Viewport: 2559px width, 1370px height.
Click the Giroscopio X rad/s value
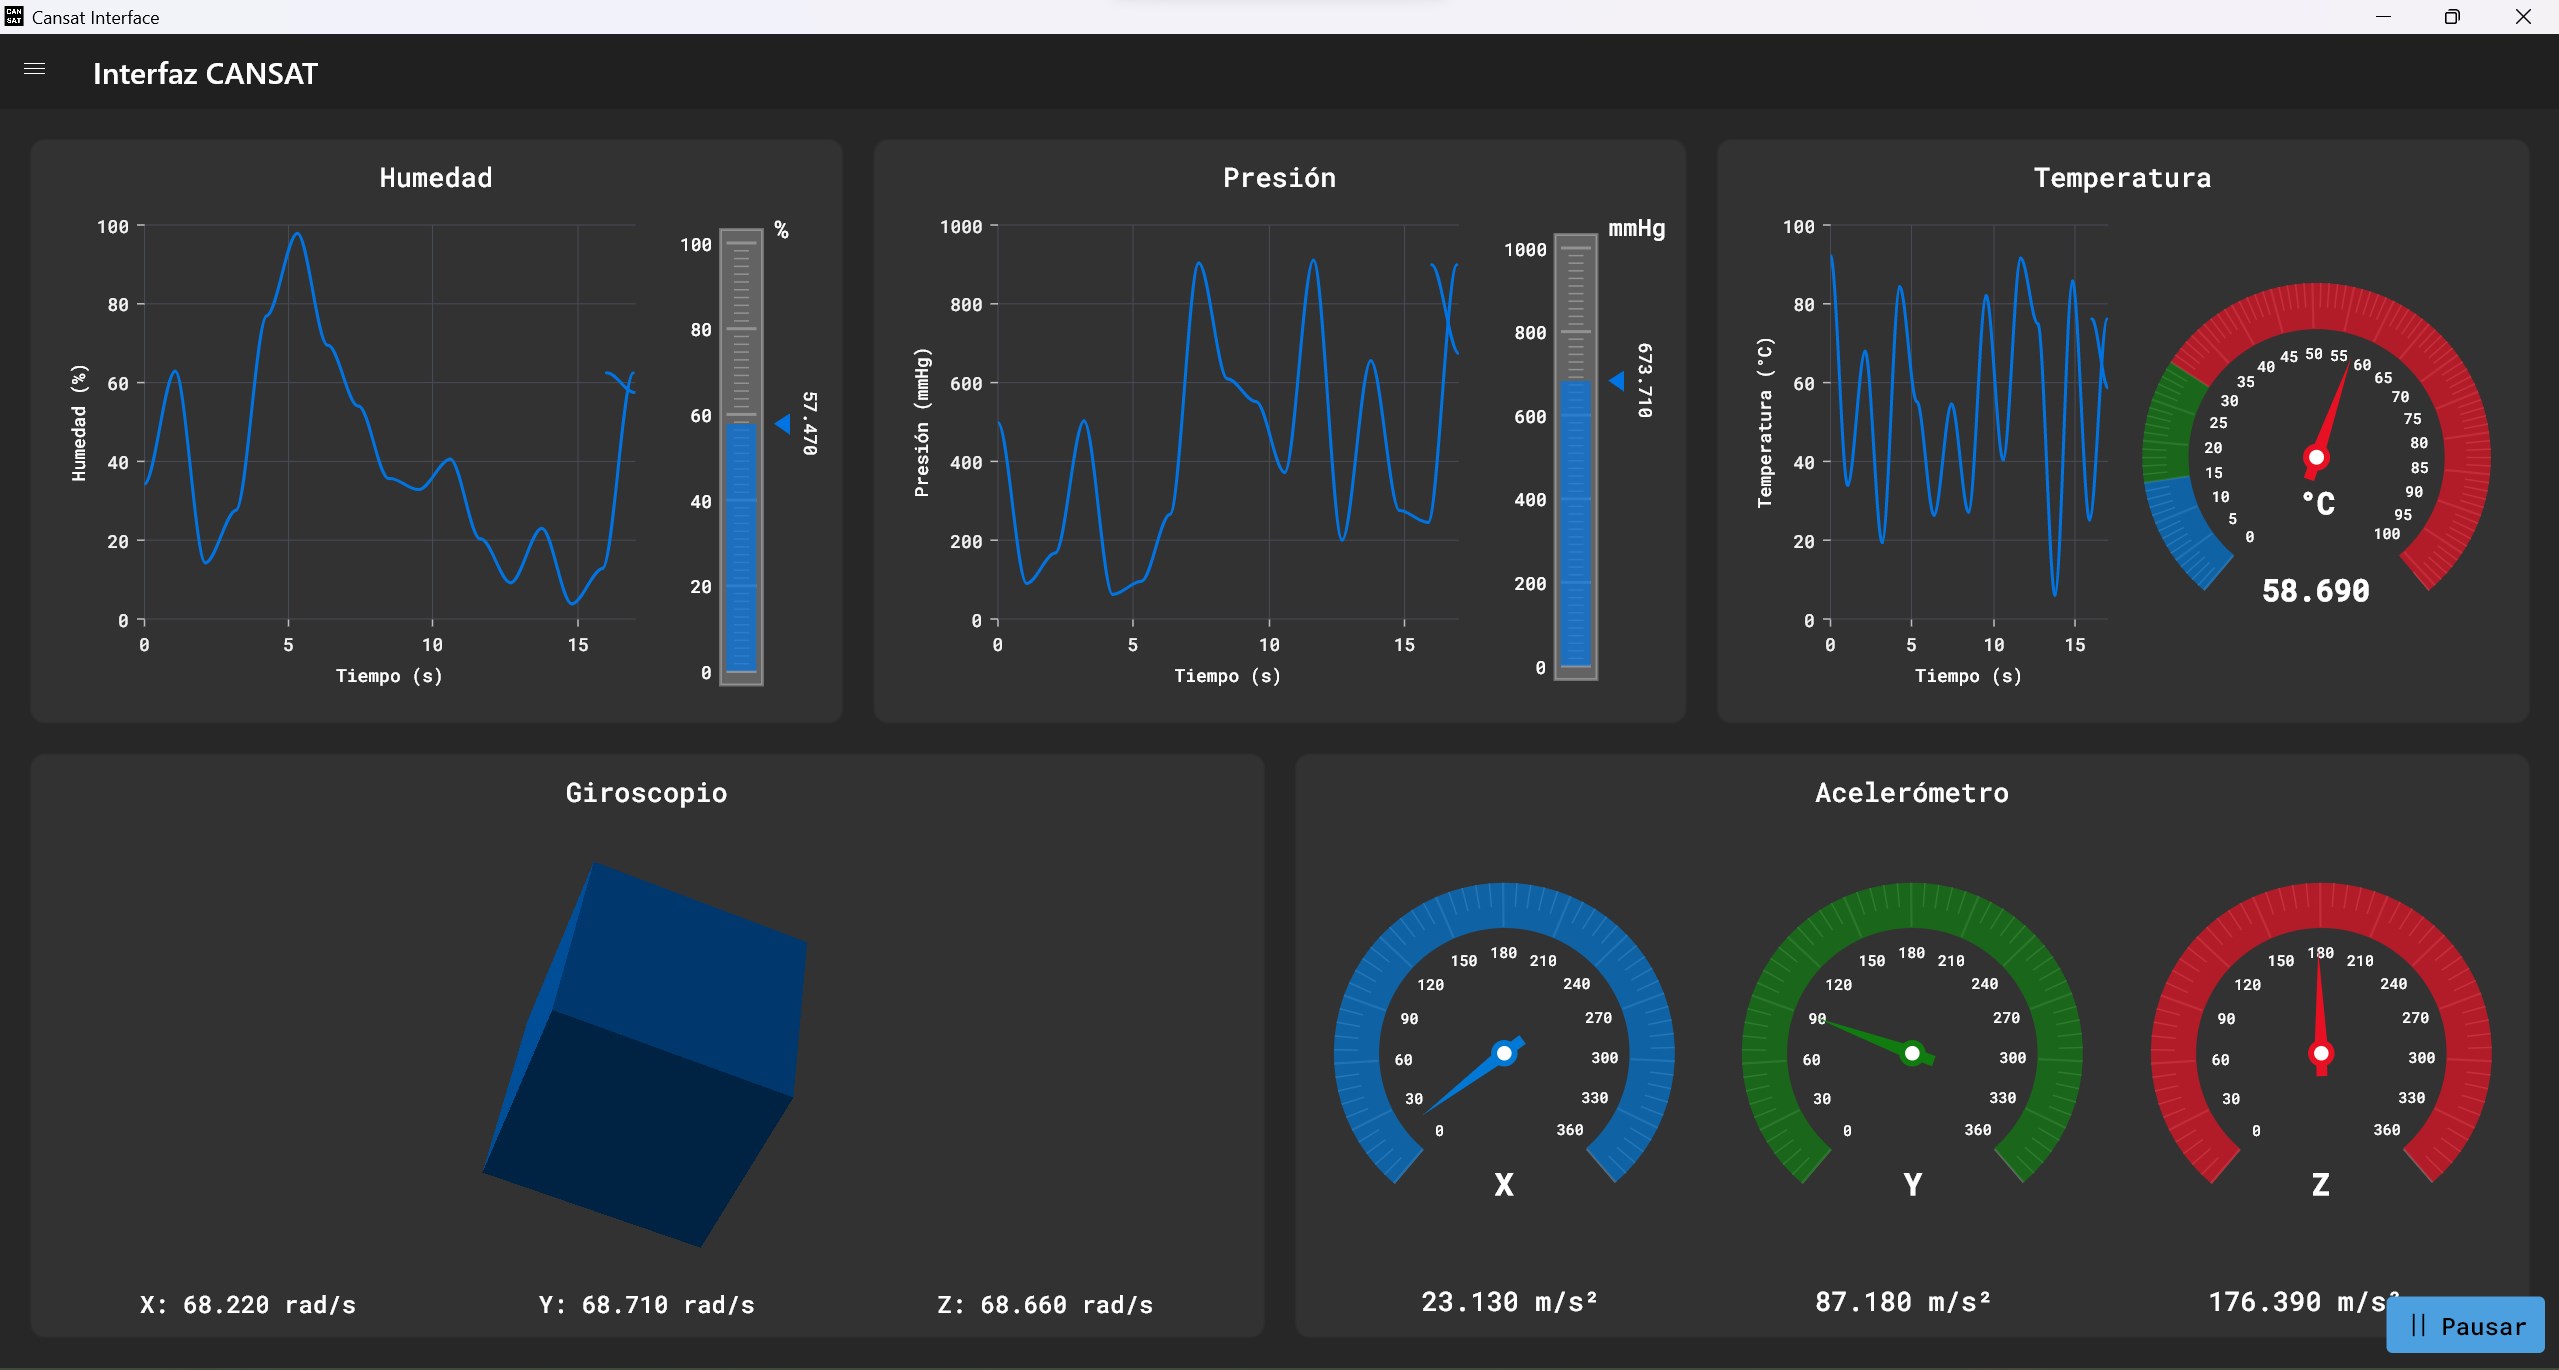coord(247,1305)
